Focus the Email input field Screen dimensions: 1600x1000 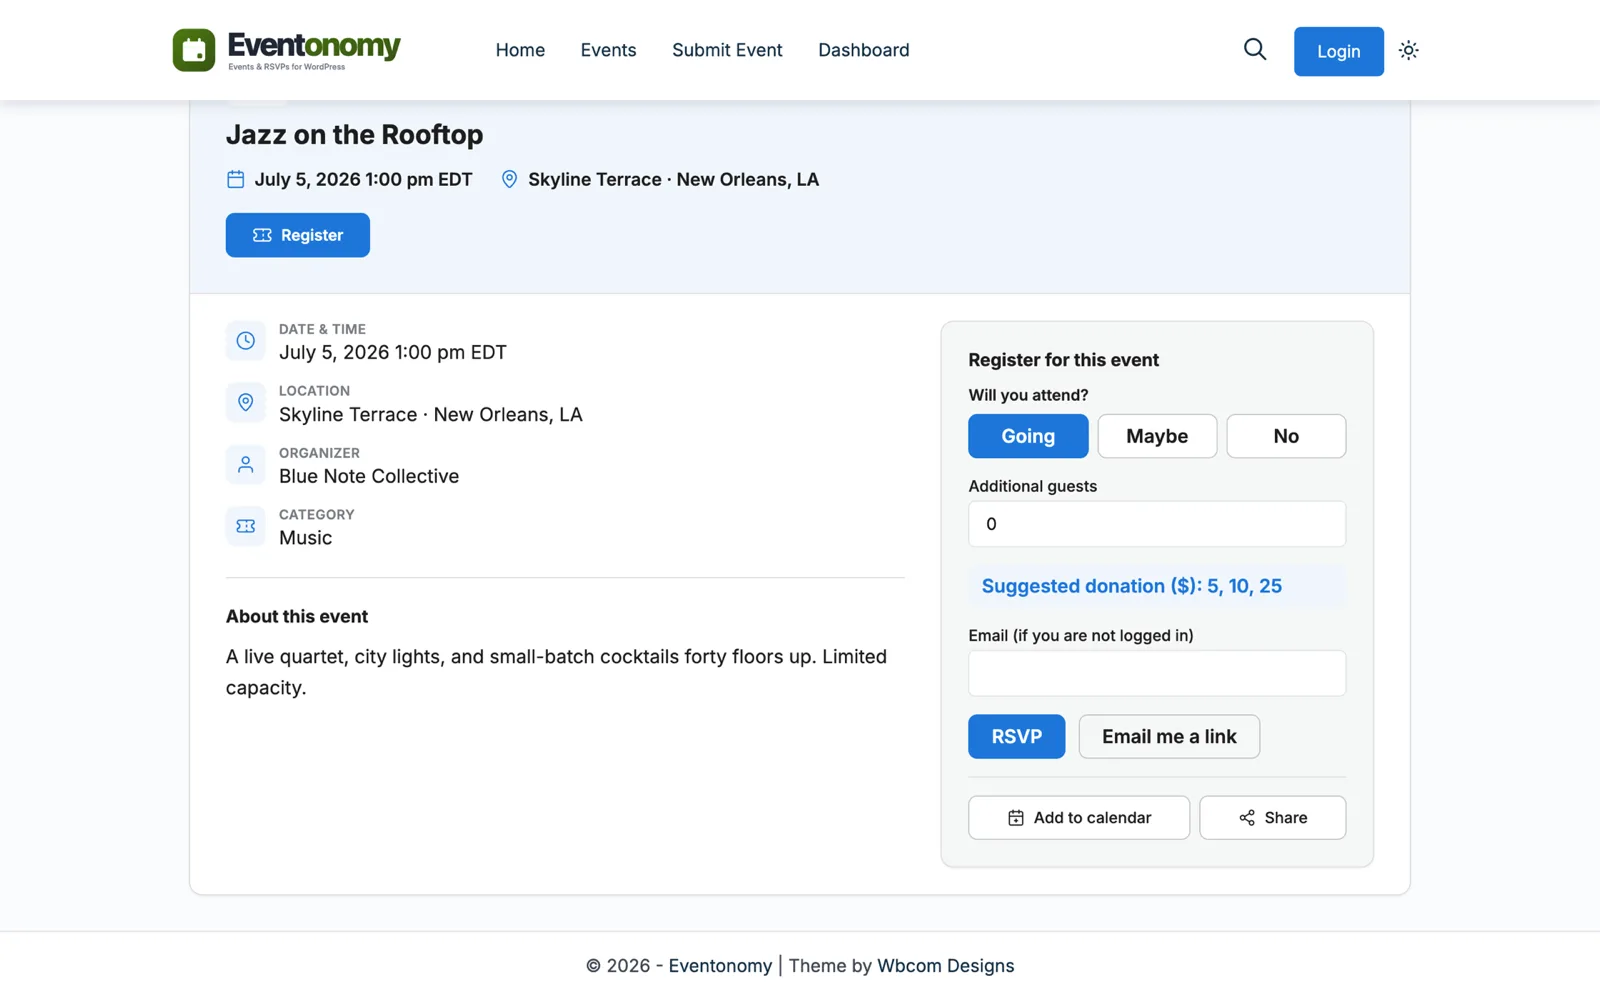click(x=1157, y=673)
